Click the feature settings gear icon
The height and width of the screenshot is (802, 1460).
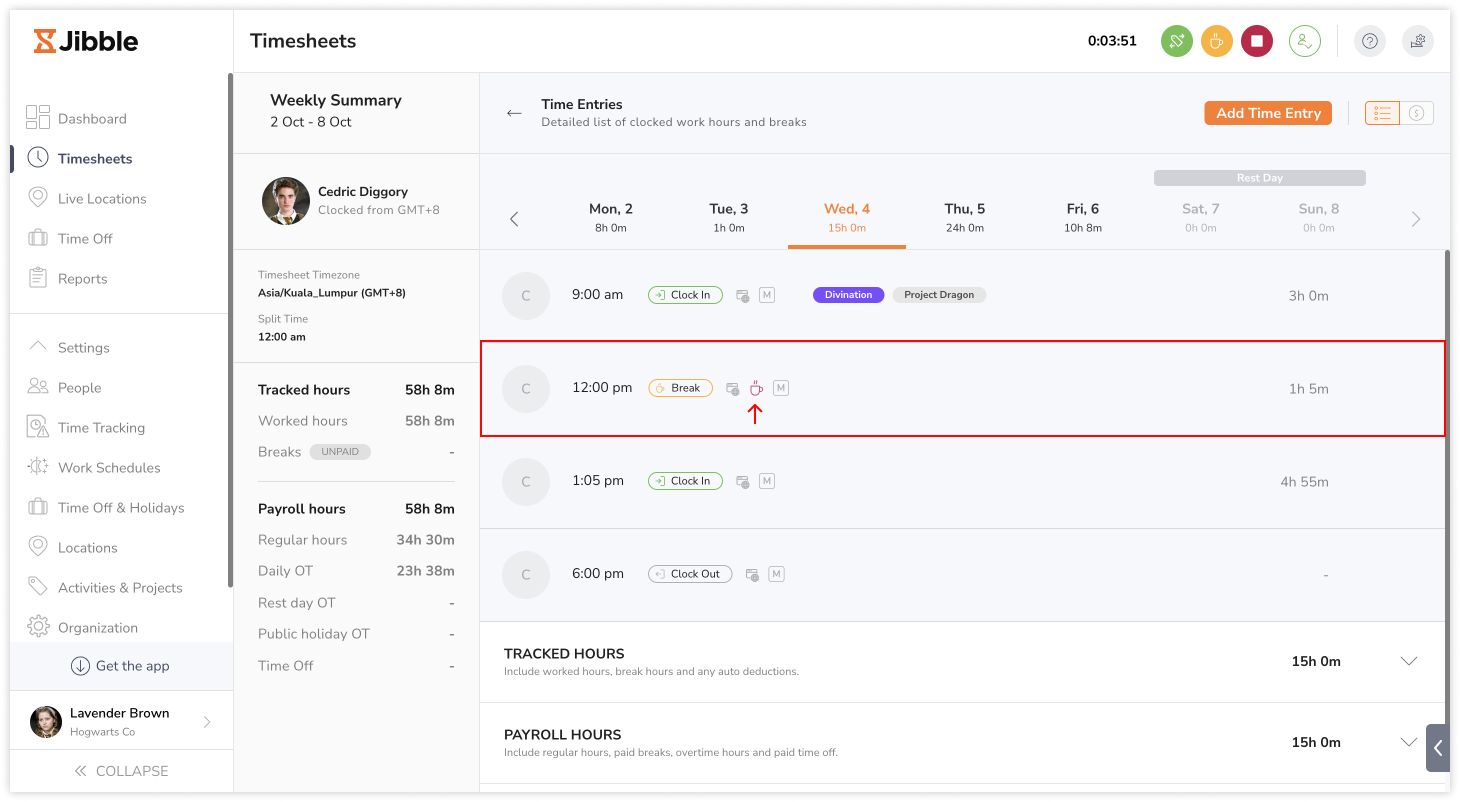point(1417,41)
